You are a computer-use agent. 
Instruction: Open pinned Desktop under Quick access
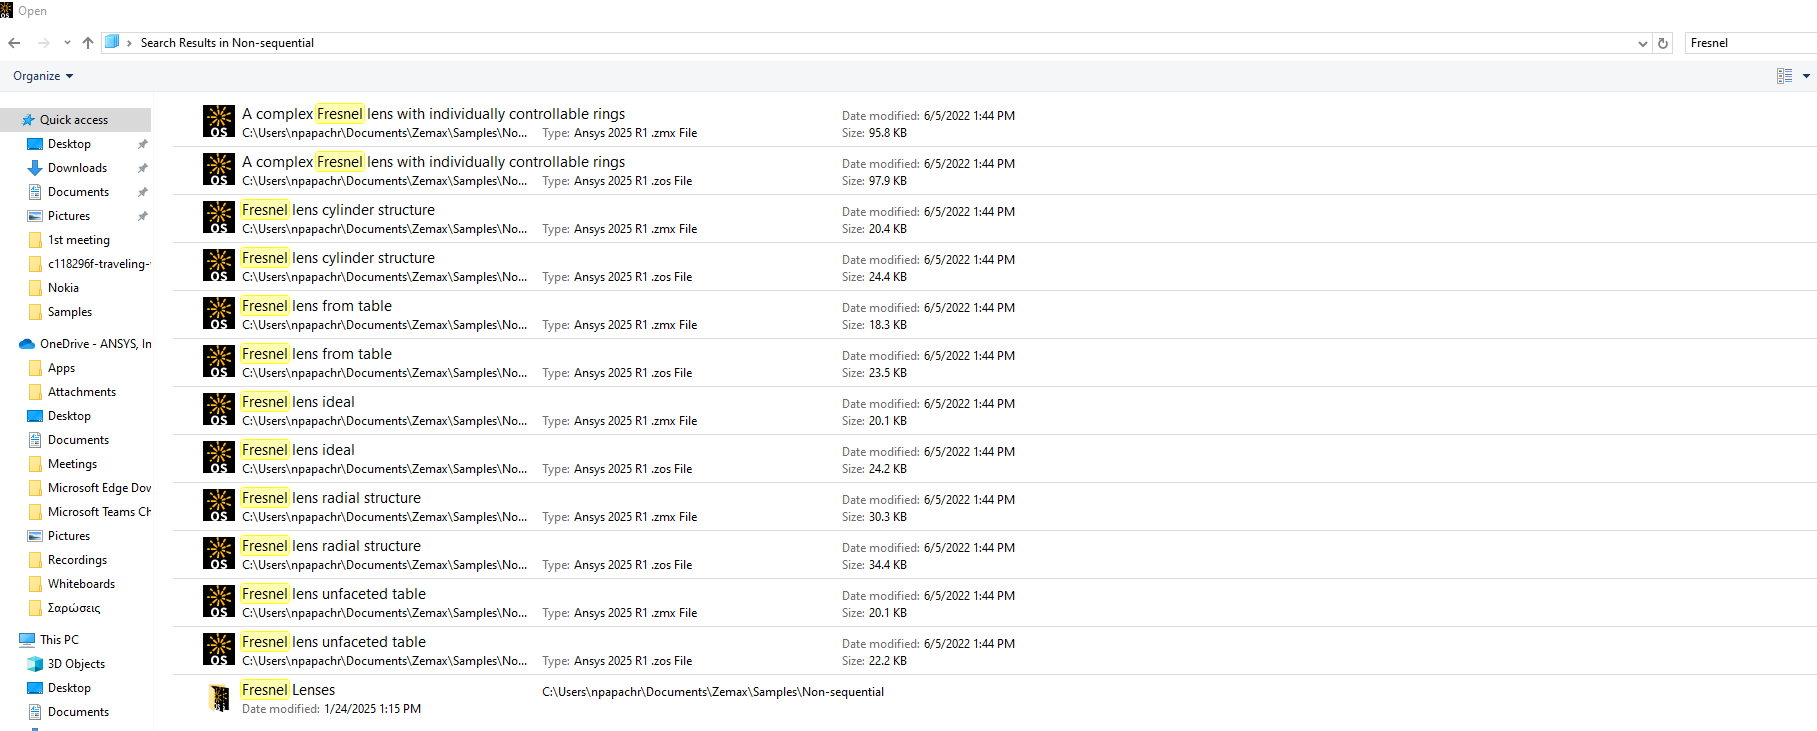[69, 144]
